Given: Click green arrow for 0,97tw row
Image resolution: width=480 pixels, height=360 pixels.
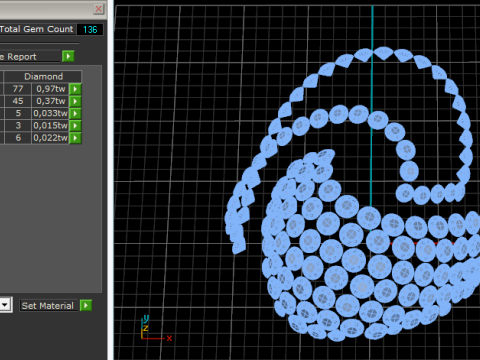Looking at the screenshot, I should [75, 89].
